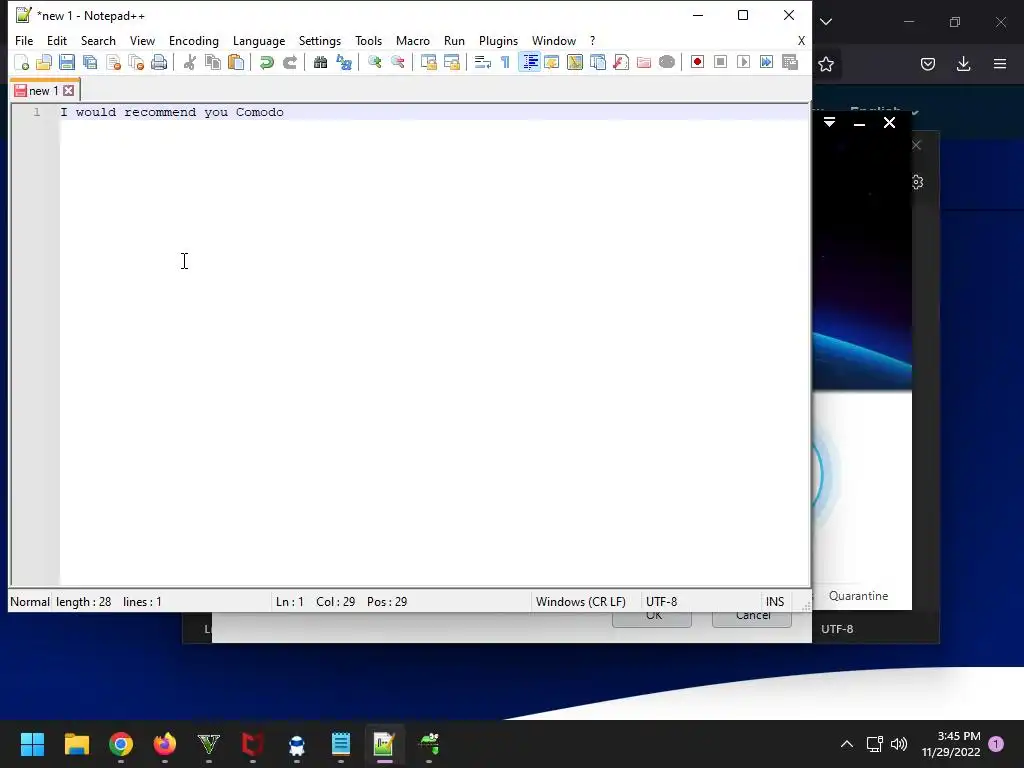Click 'Windows (CR LF)' in status bar
This screenshot has width=1024, height=768.
pos(581,601)
